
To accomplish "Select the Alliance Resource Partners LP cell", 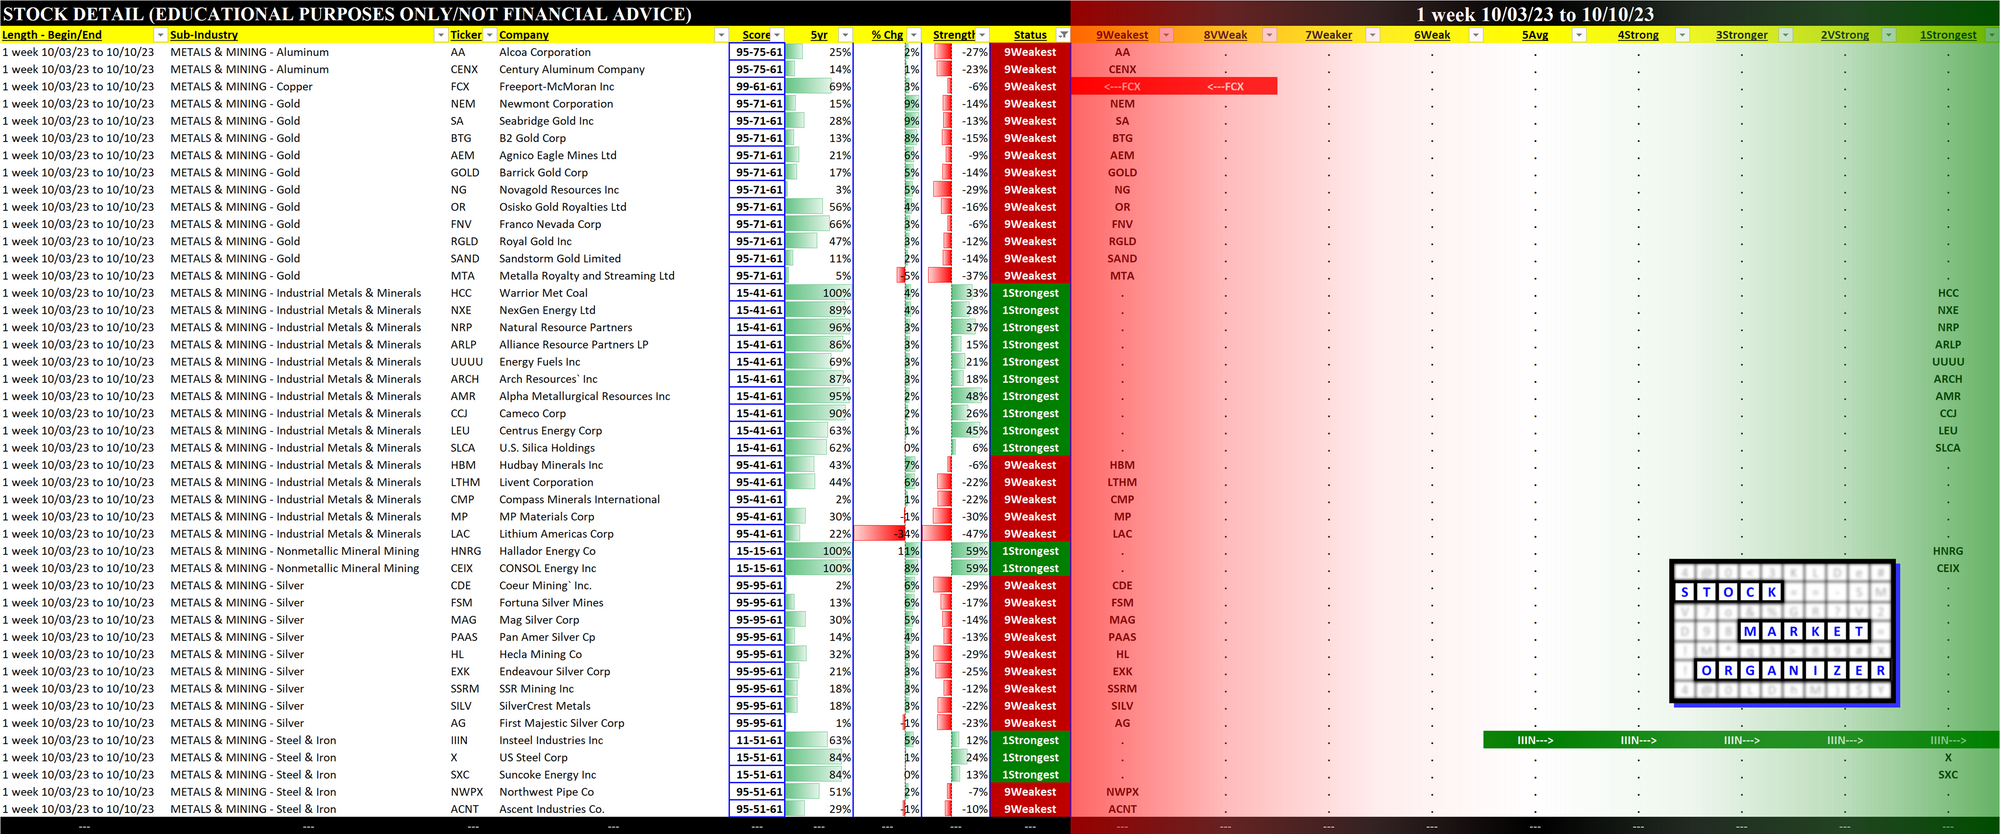I will tap(613, 344).
